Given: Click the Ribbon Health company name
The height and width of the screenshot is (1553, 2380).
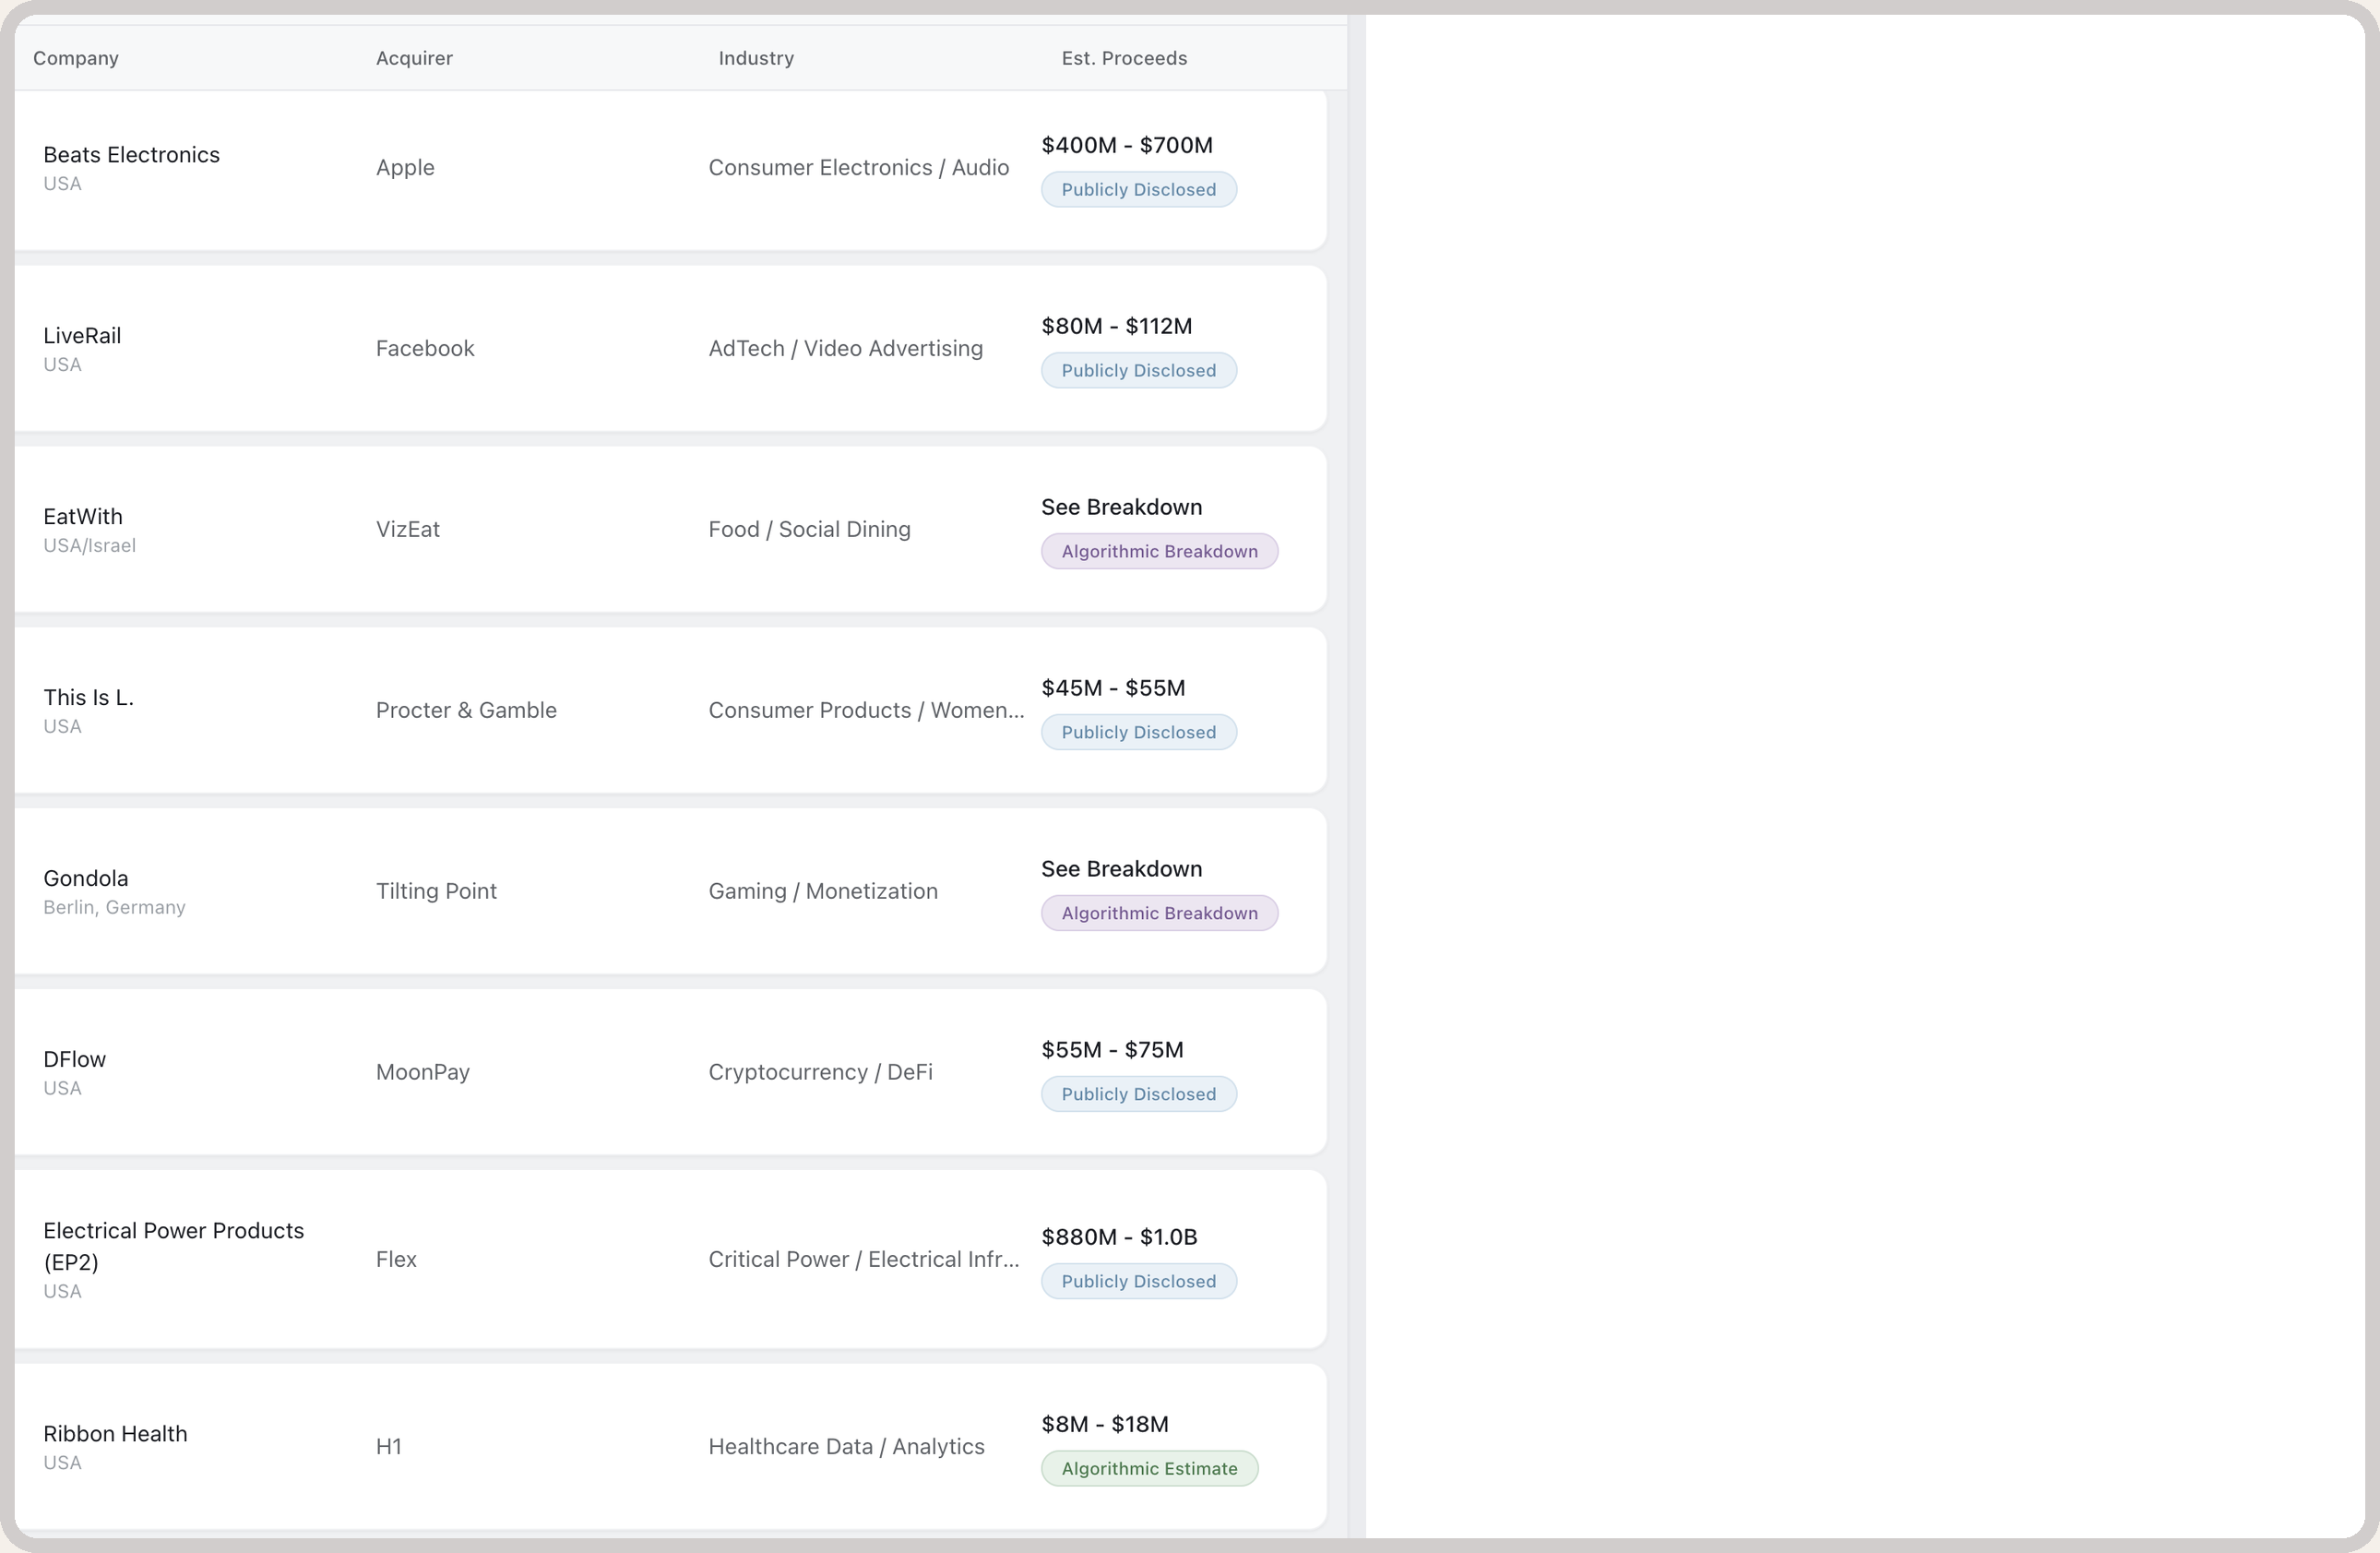Looking at the screenshot, I should [115, 1434].
